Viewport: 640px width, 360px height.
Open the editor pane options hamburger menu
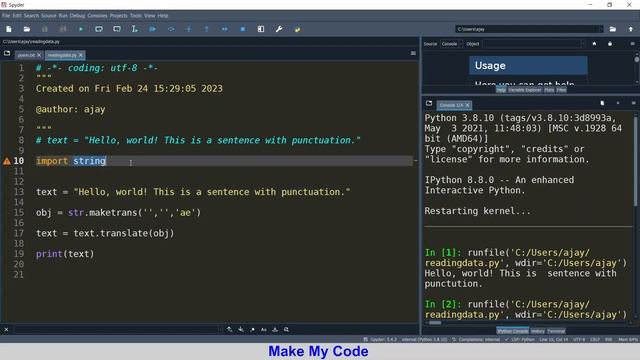tap(413, 53)
